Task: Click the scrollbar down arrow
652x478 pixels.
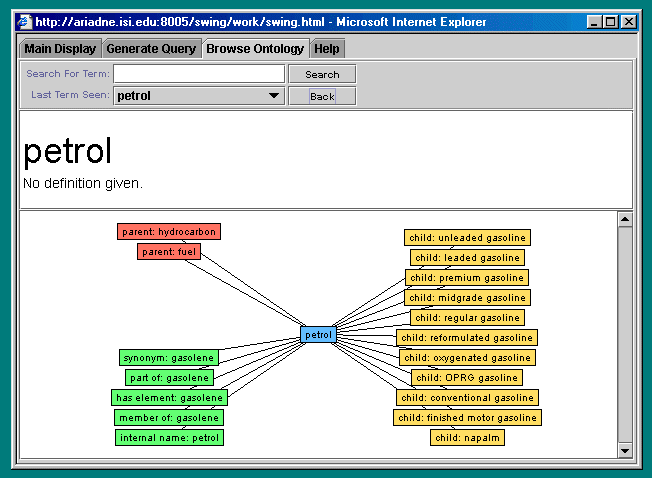Action: pos(625,451)
